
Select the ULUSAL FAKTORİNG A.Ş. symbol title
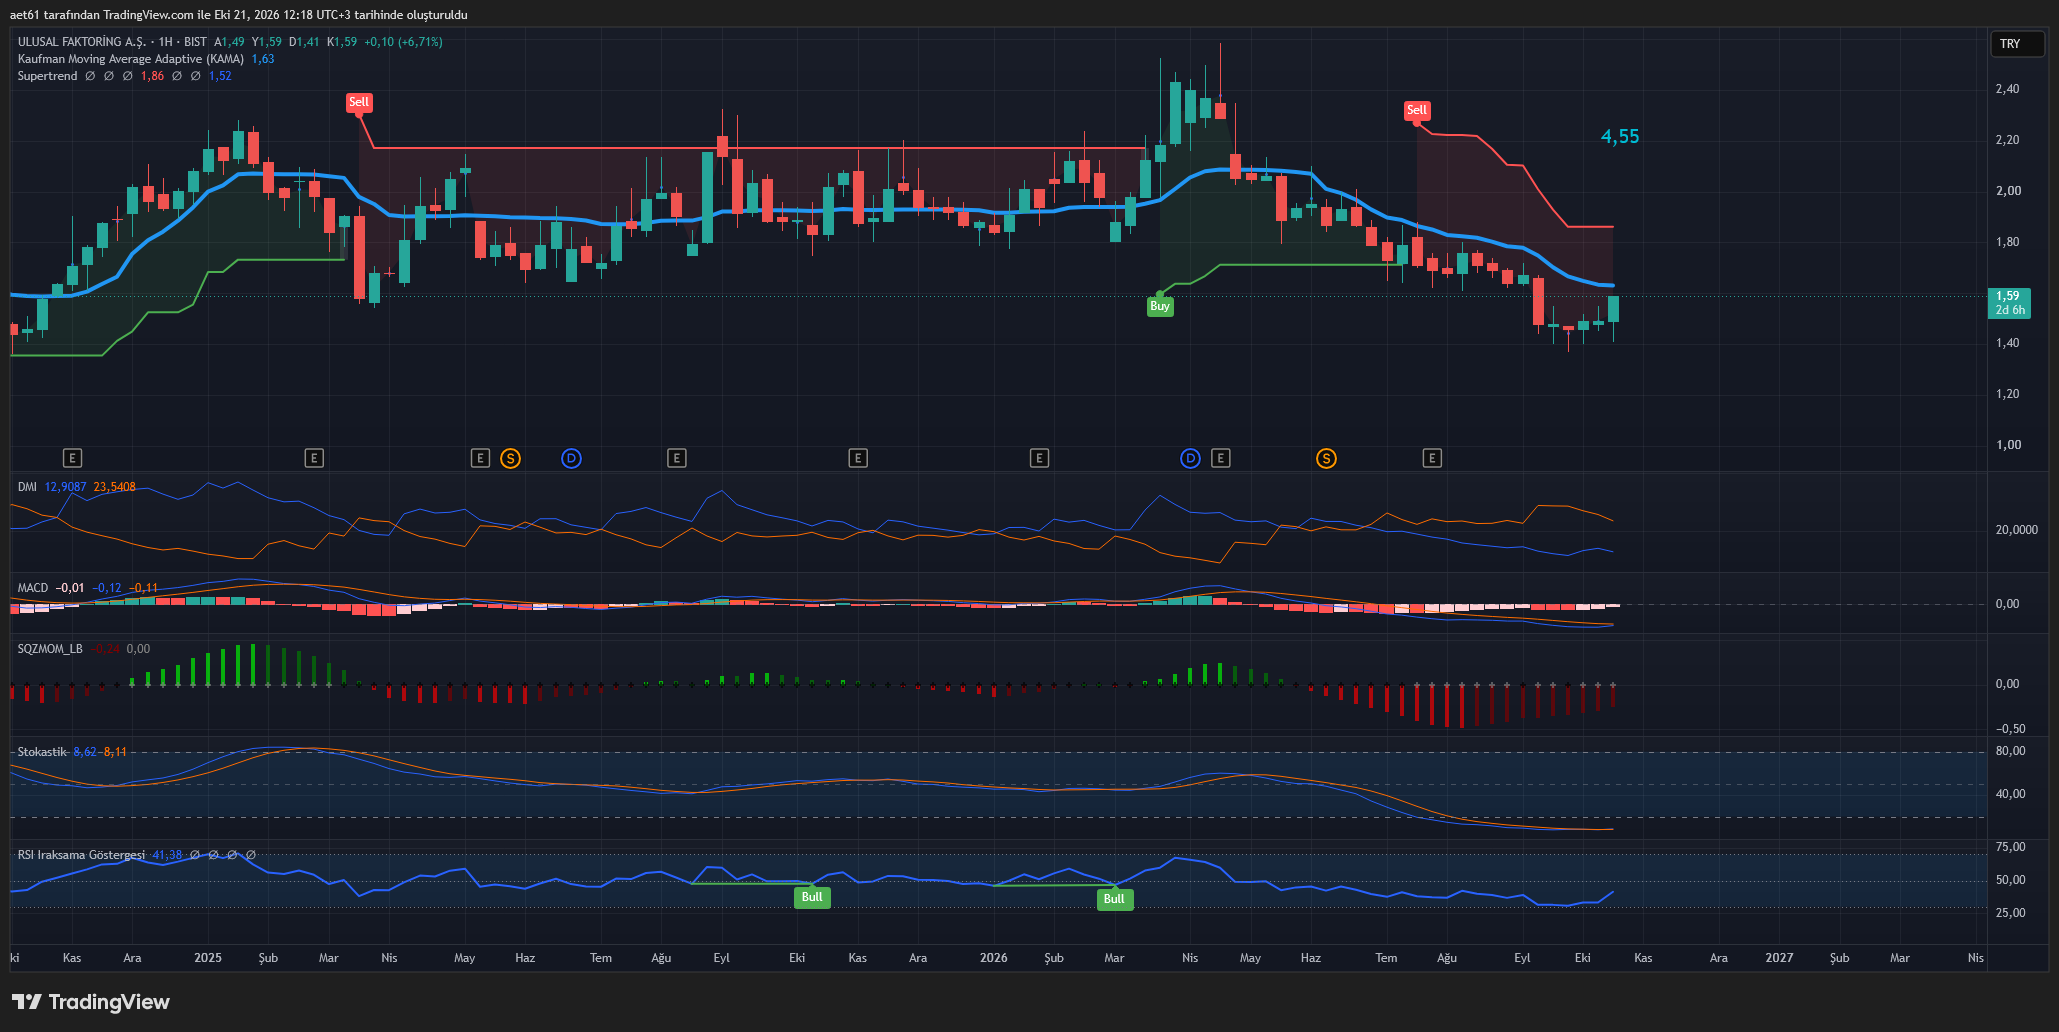click(x=81, y=42)
